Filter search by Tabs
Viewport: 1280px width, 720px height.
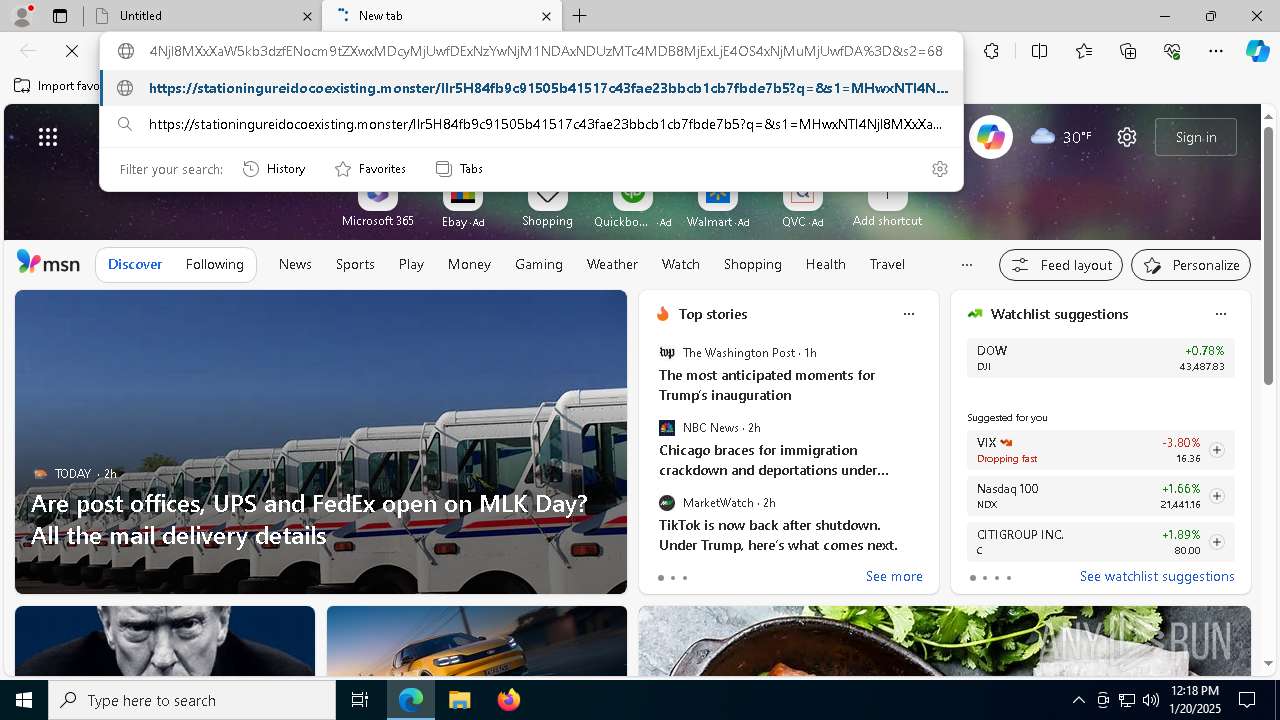[x=459, y=169]
